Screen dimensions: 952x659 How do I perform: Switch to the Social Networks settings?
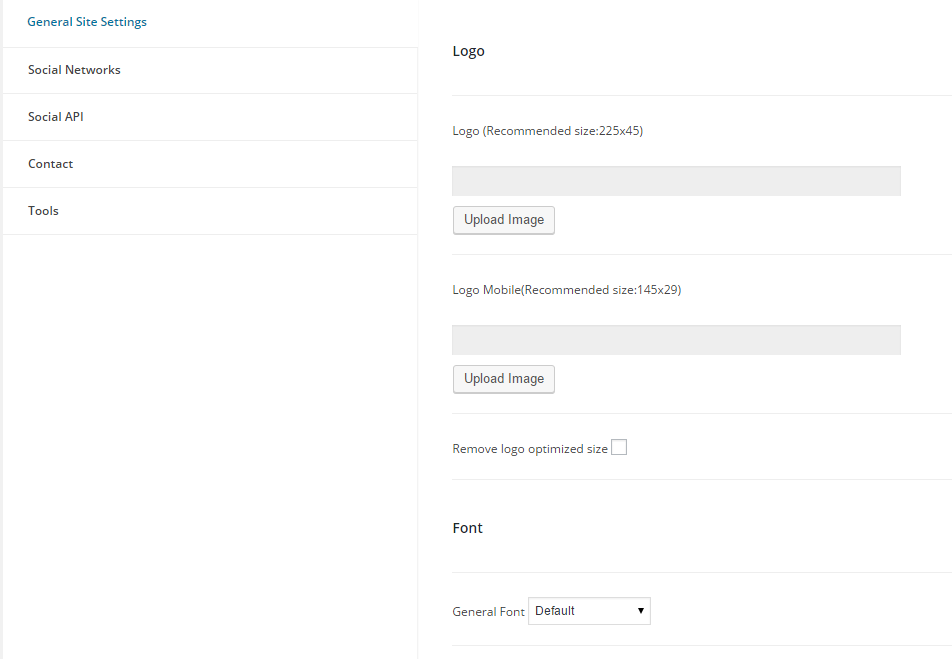pyautogui.click(x=74, y=70)
